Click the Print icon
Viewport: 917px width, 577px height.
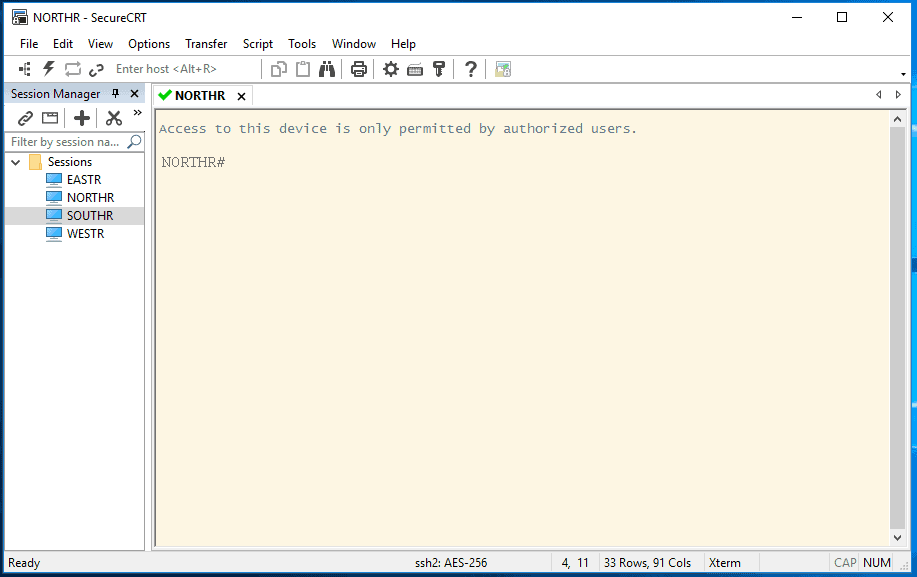(x=358, y=69)
